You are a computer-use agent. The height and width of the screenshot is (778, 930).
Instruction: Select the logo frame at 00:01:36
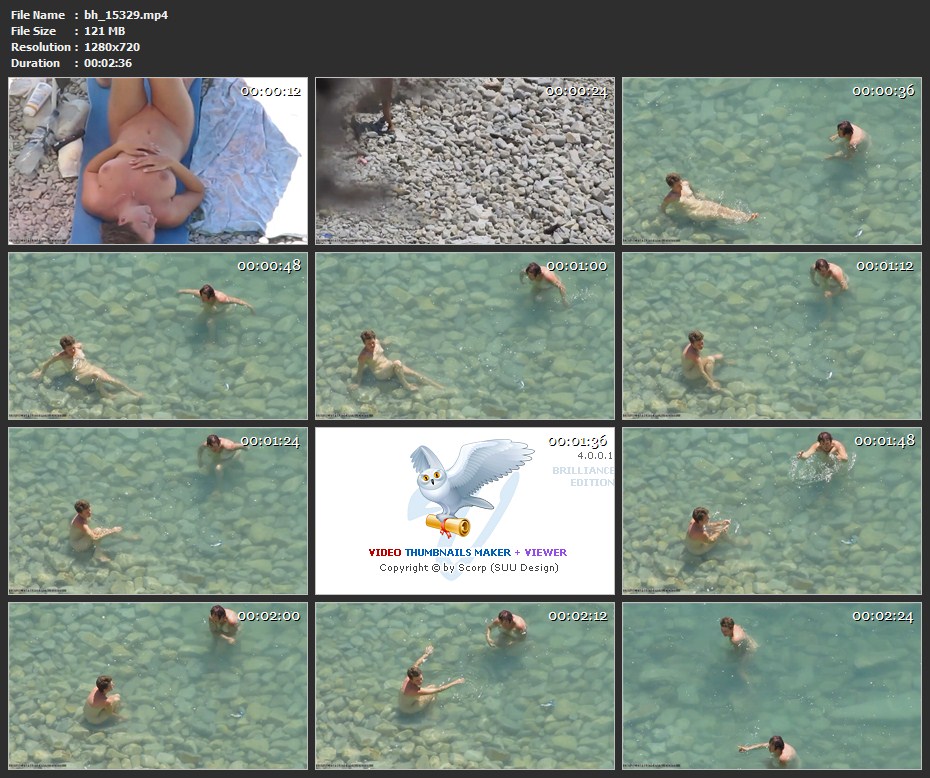click(x=465, y=510)
